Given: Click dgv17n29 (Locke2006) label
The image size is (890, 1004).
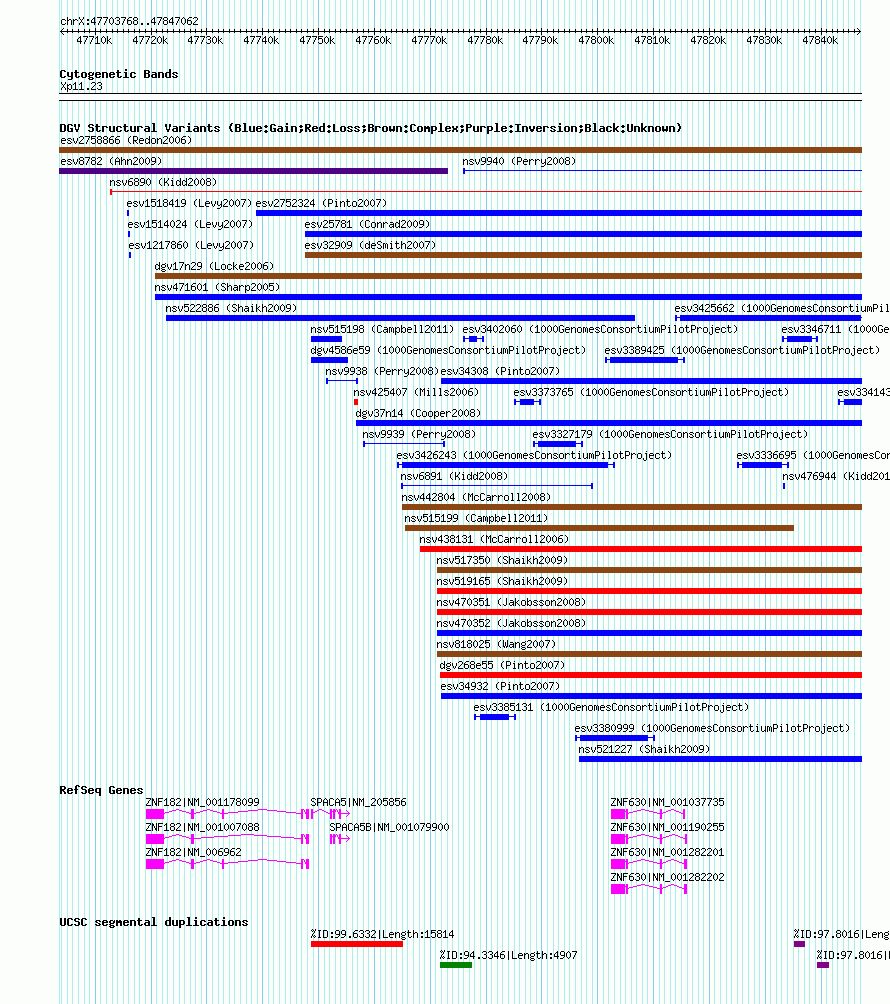Looking at the screenshot, I should tap(214, 266).
